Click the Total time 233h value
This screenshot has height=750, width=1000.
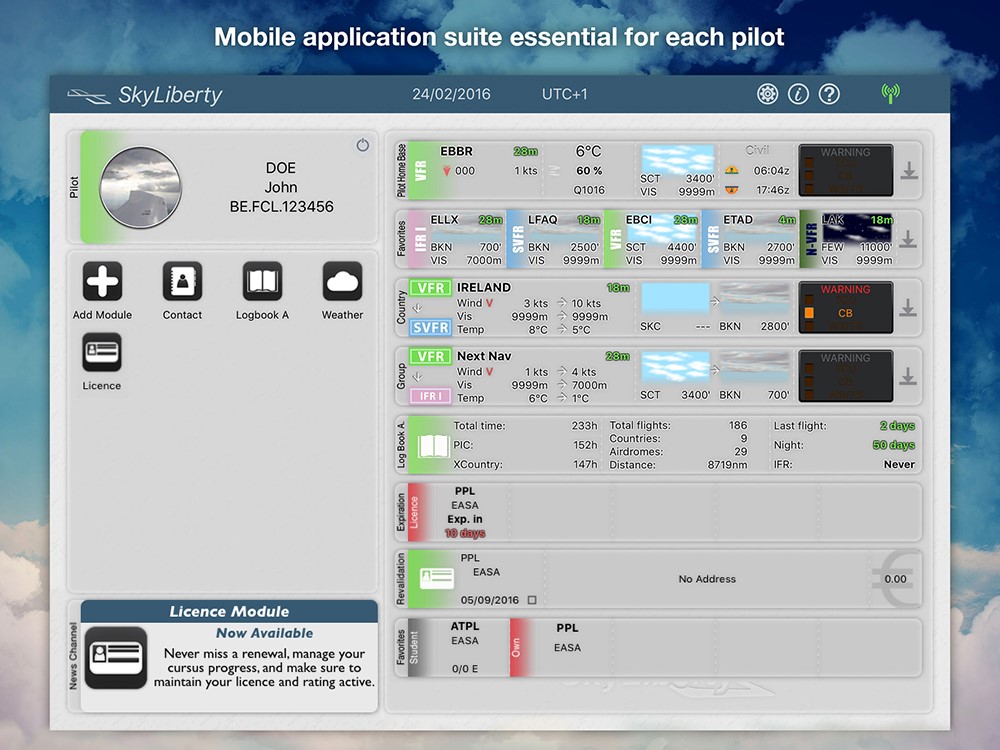pos(584,426)
